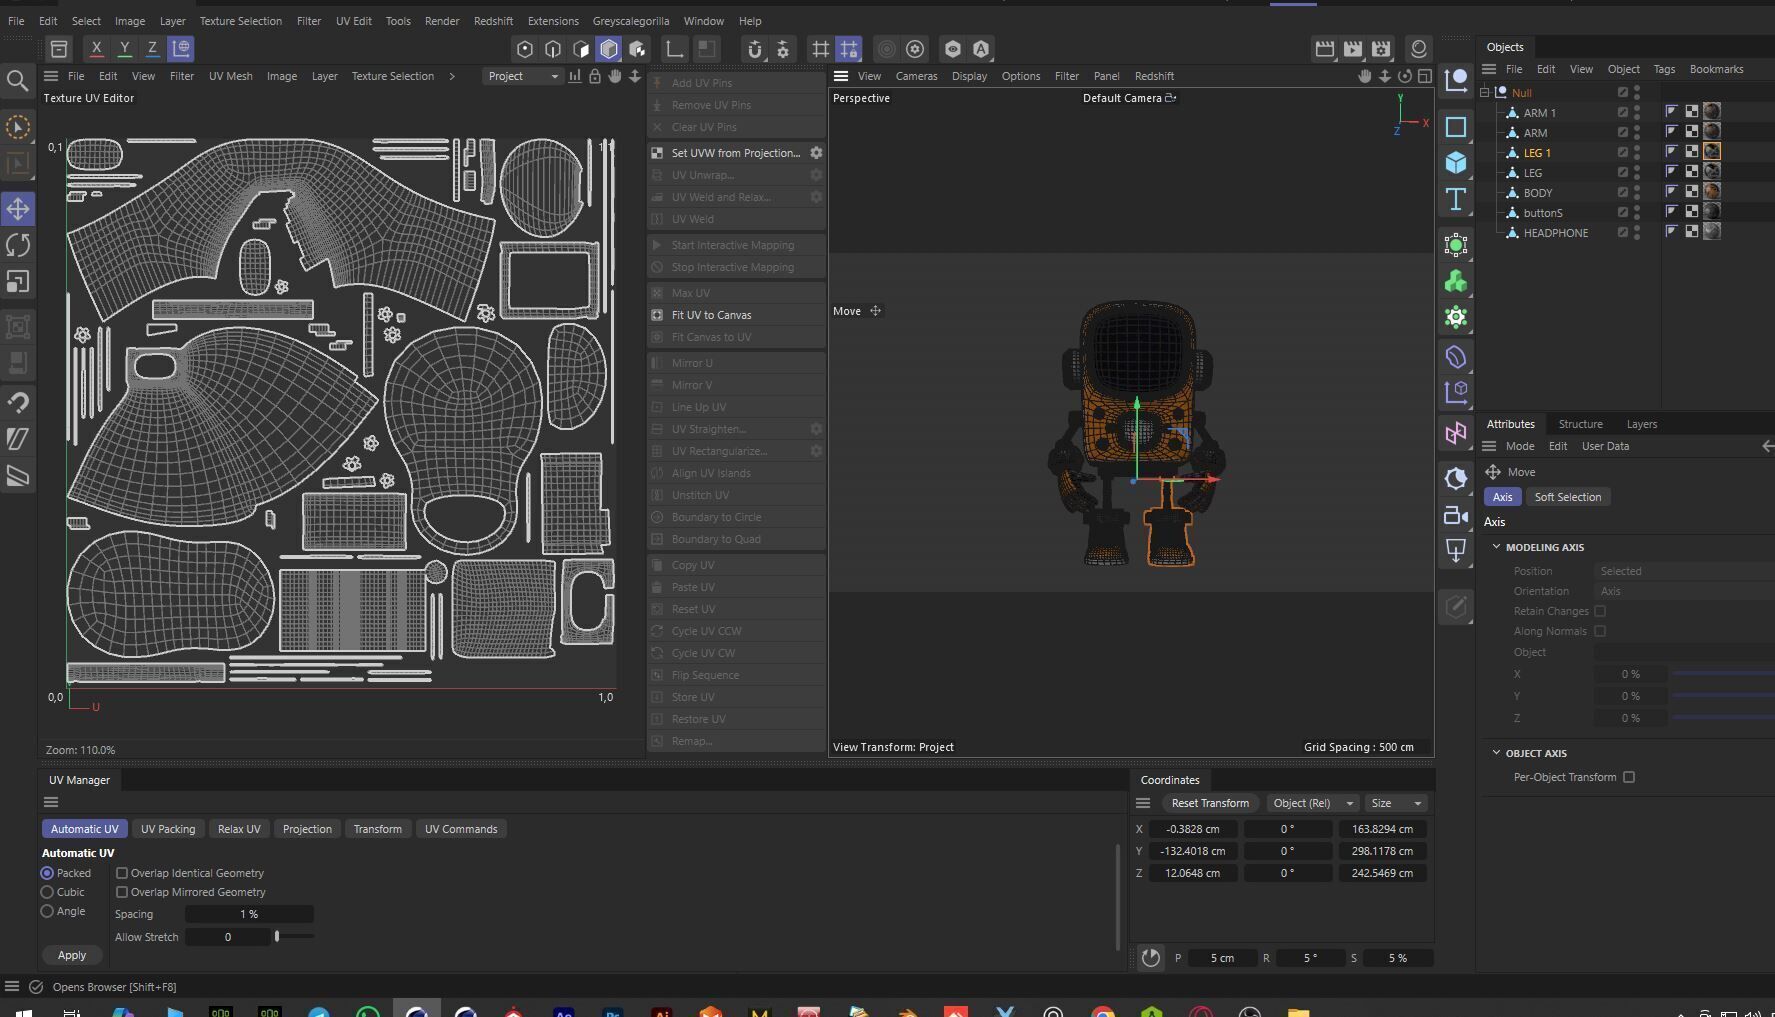The height and width of the screenshot is (1017, 1775).
Task: Click Fit UV to Canvas
Action: [x=711, y=315]
